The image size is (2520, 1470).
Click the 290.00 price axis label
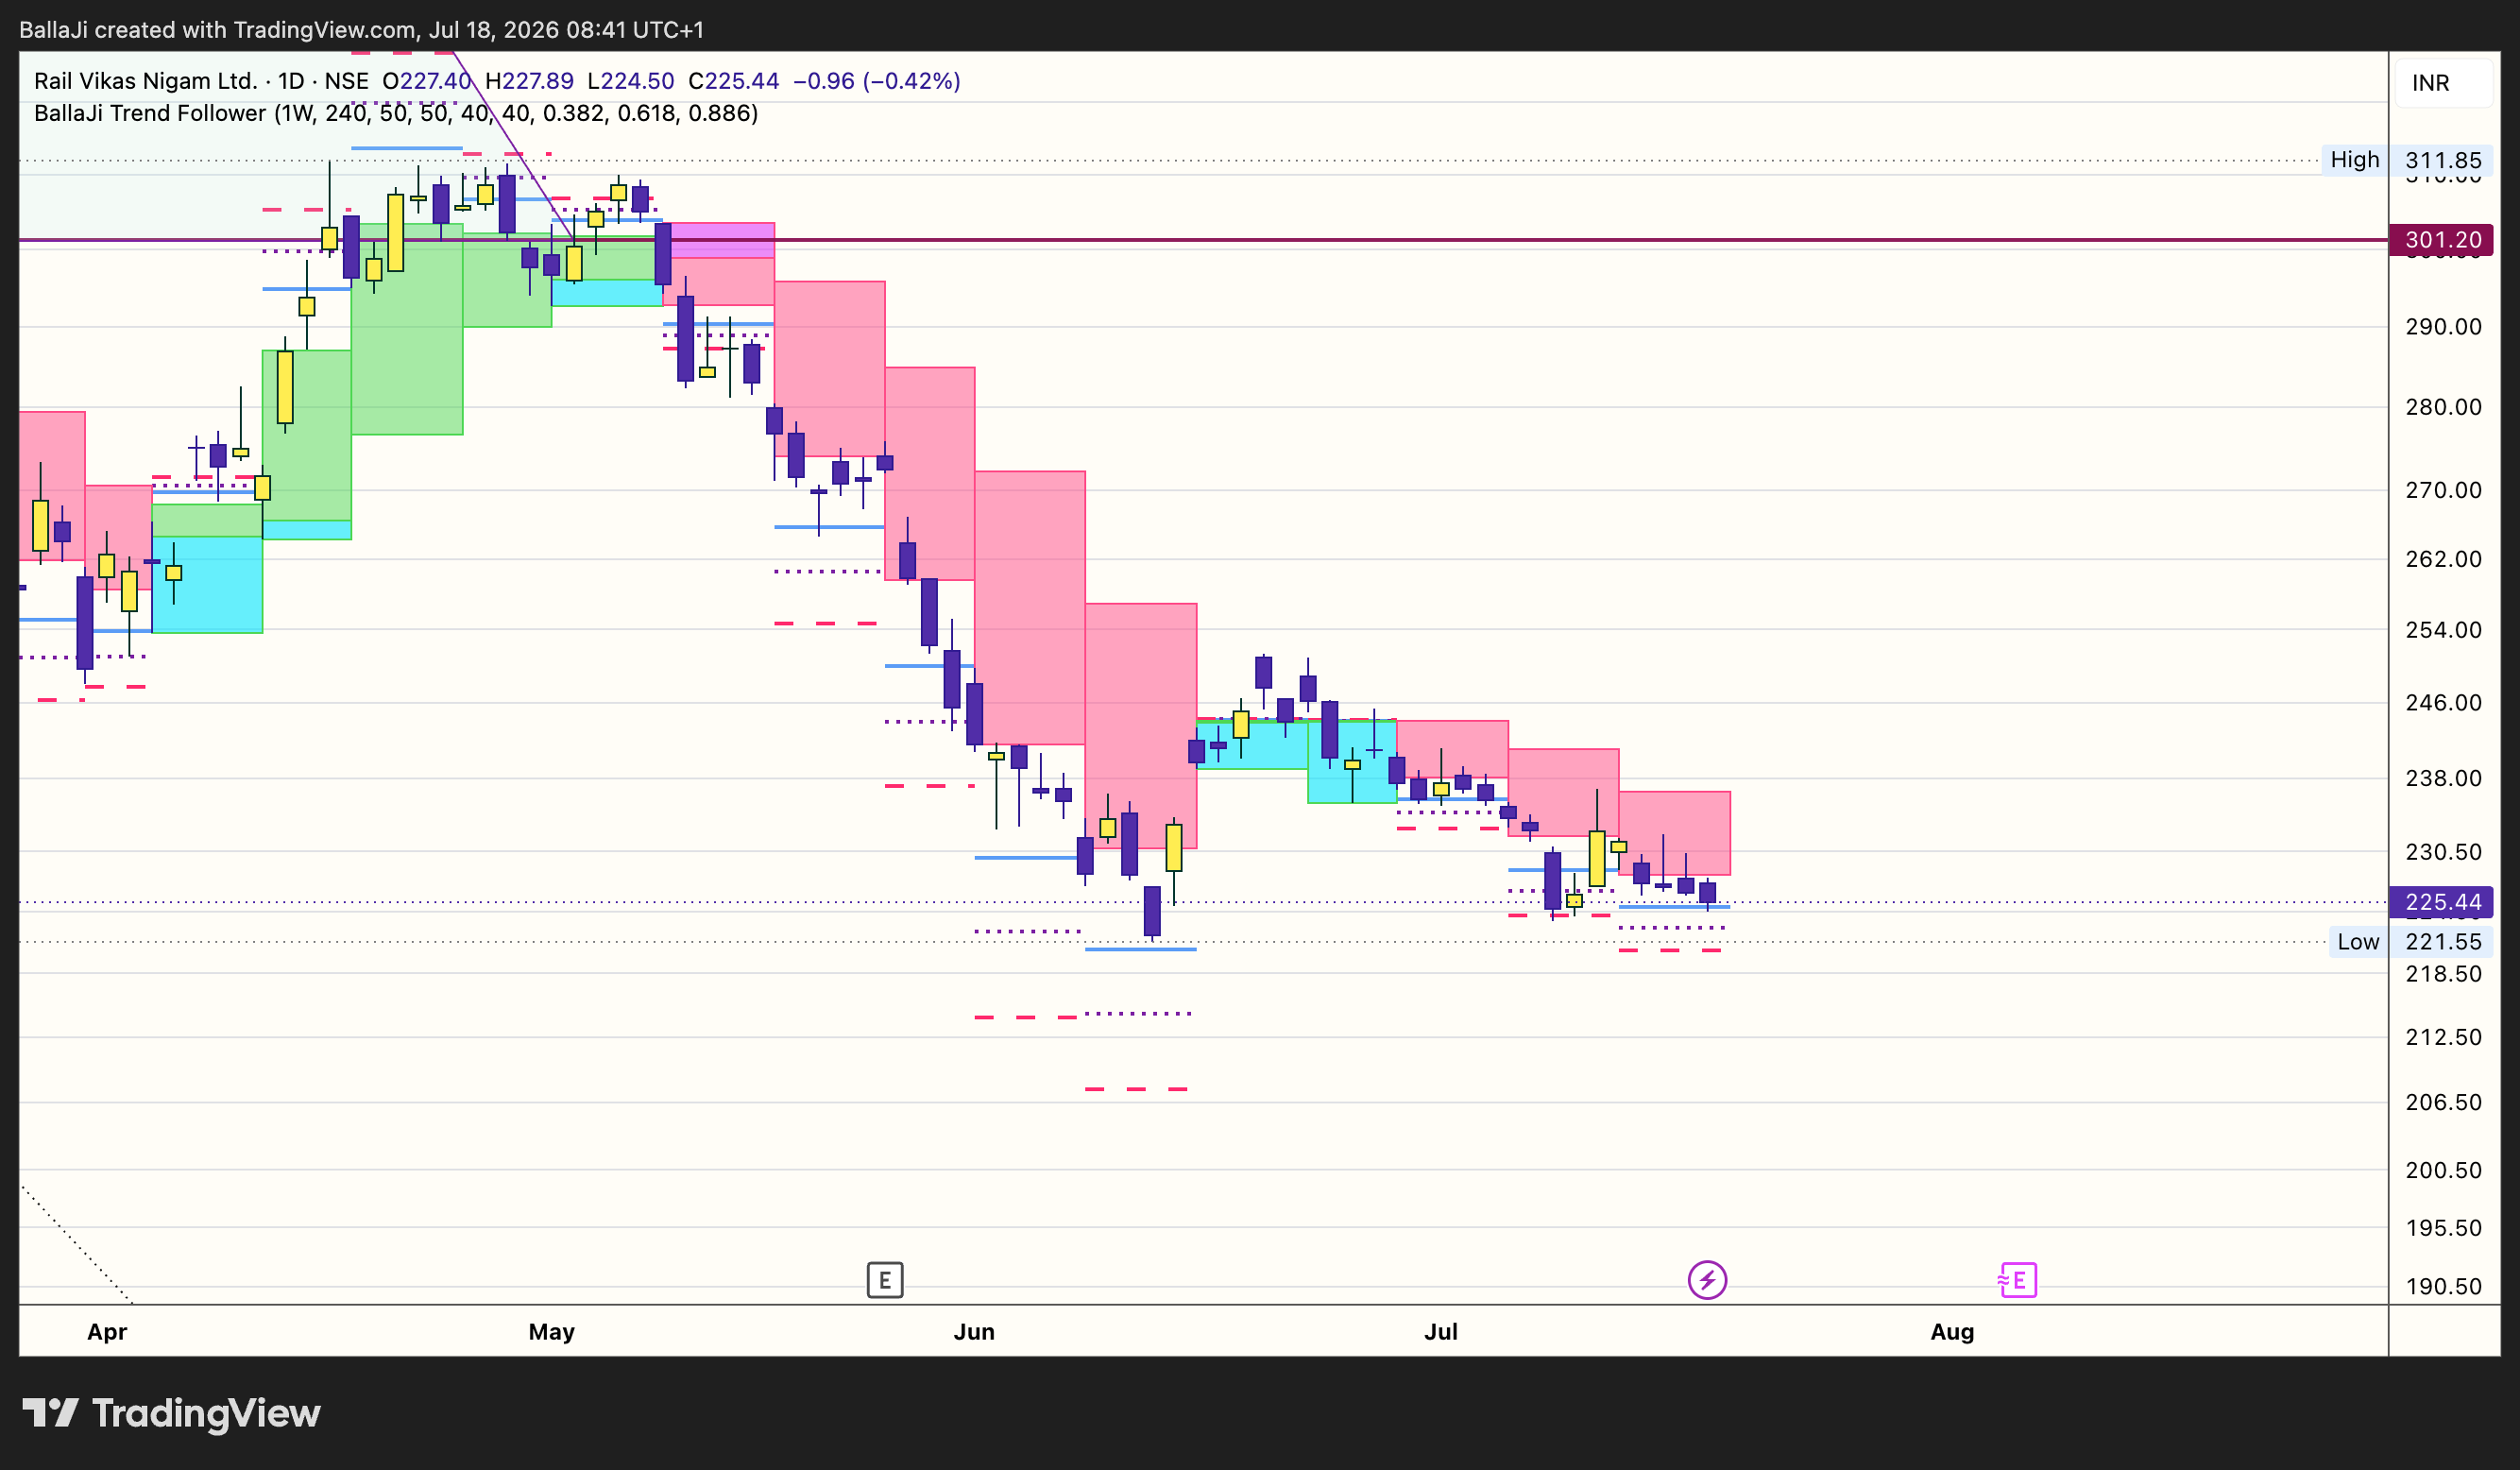[2443, 327]
